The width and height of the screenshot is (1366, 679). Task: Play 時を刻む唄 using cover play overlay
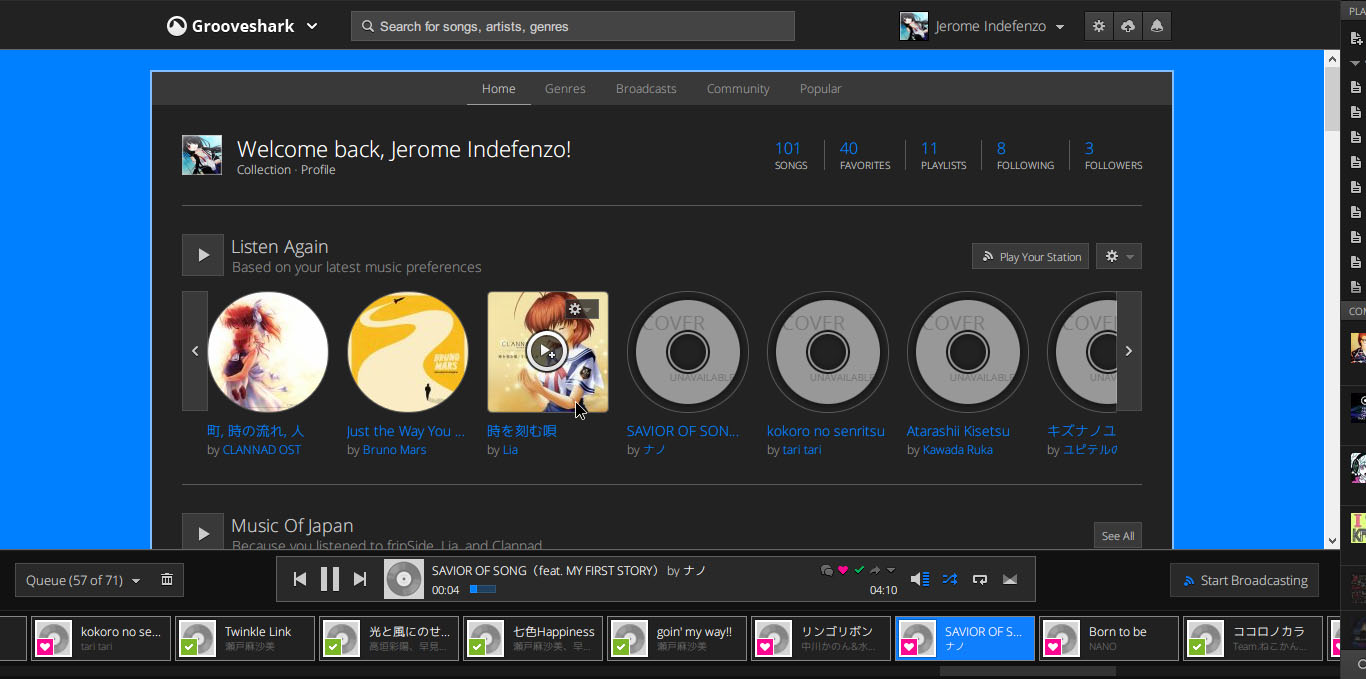[x=546, y=350]
